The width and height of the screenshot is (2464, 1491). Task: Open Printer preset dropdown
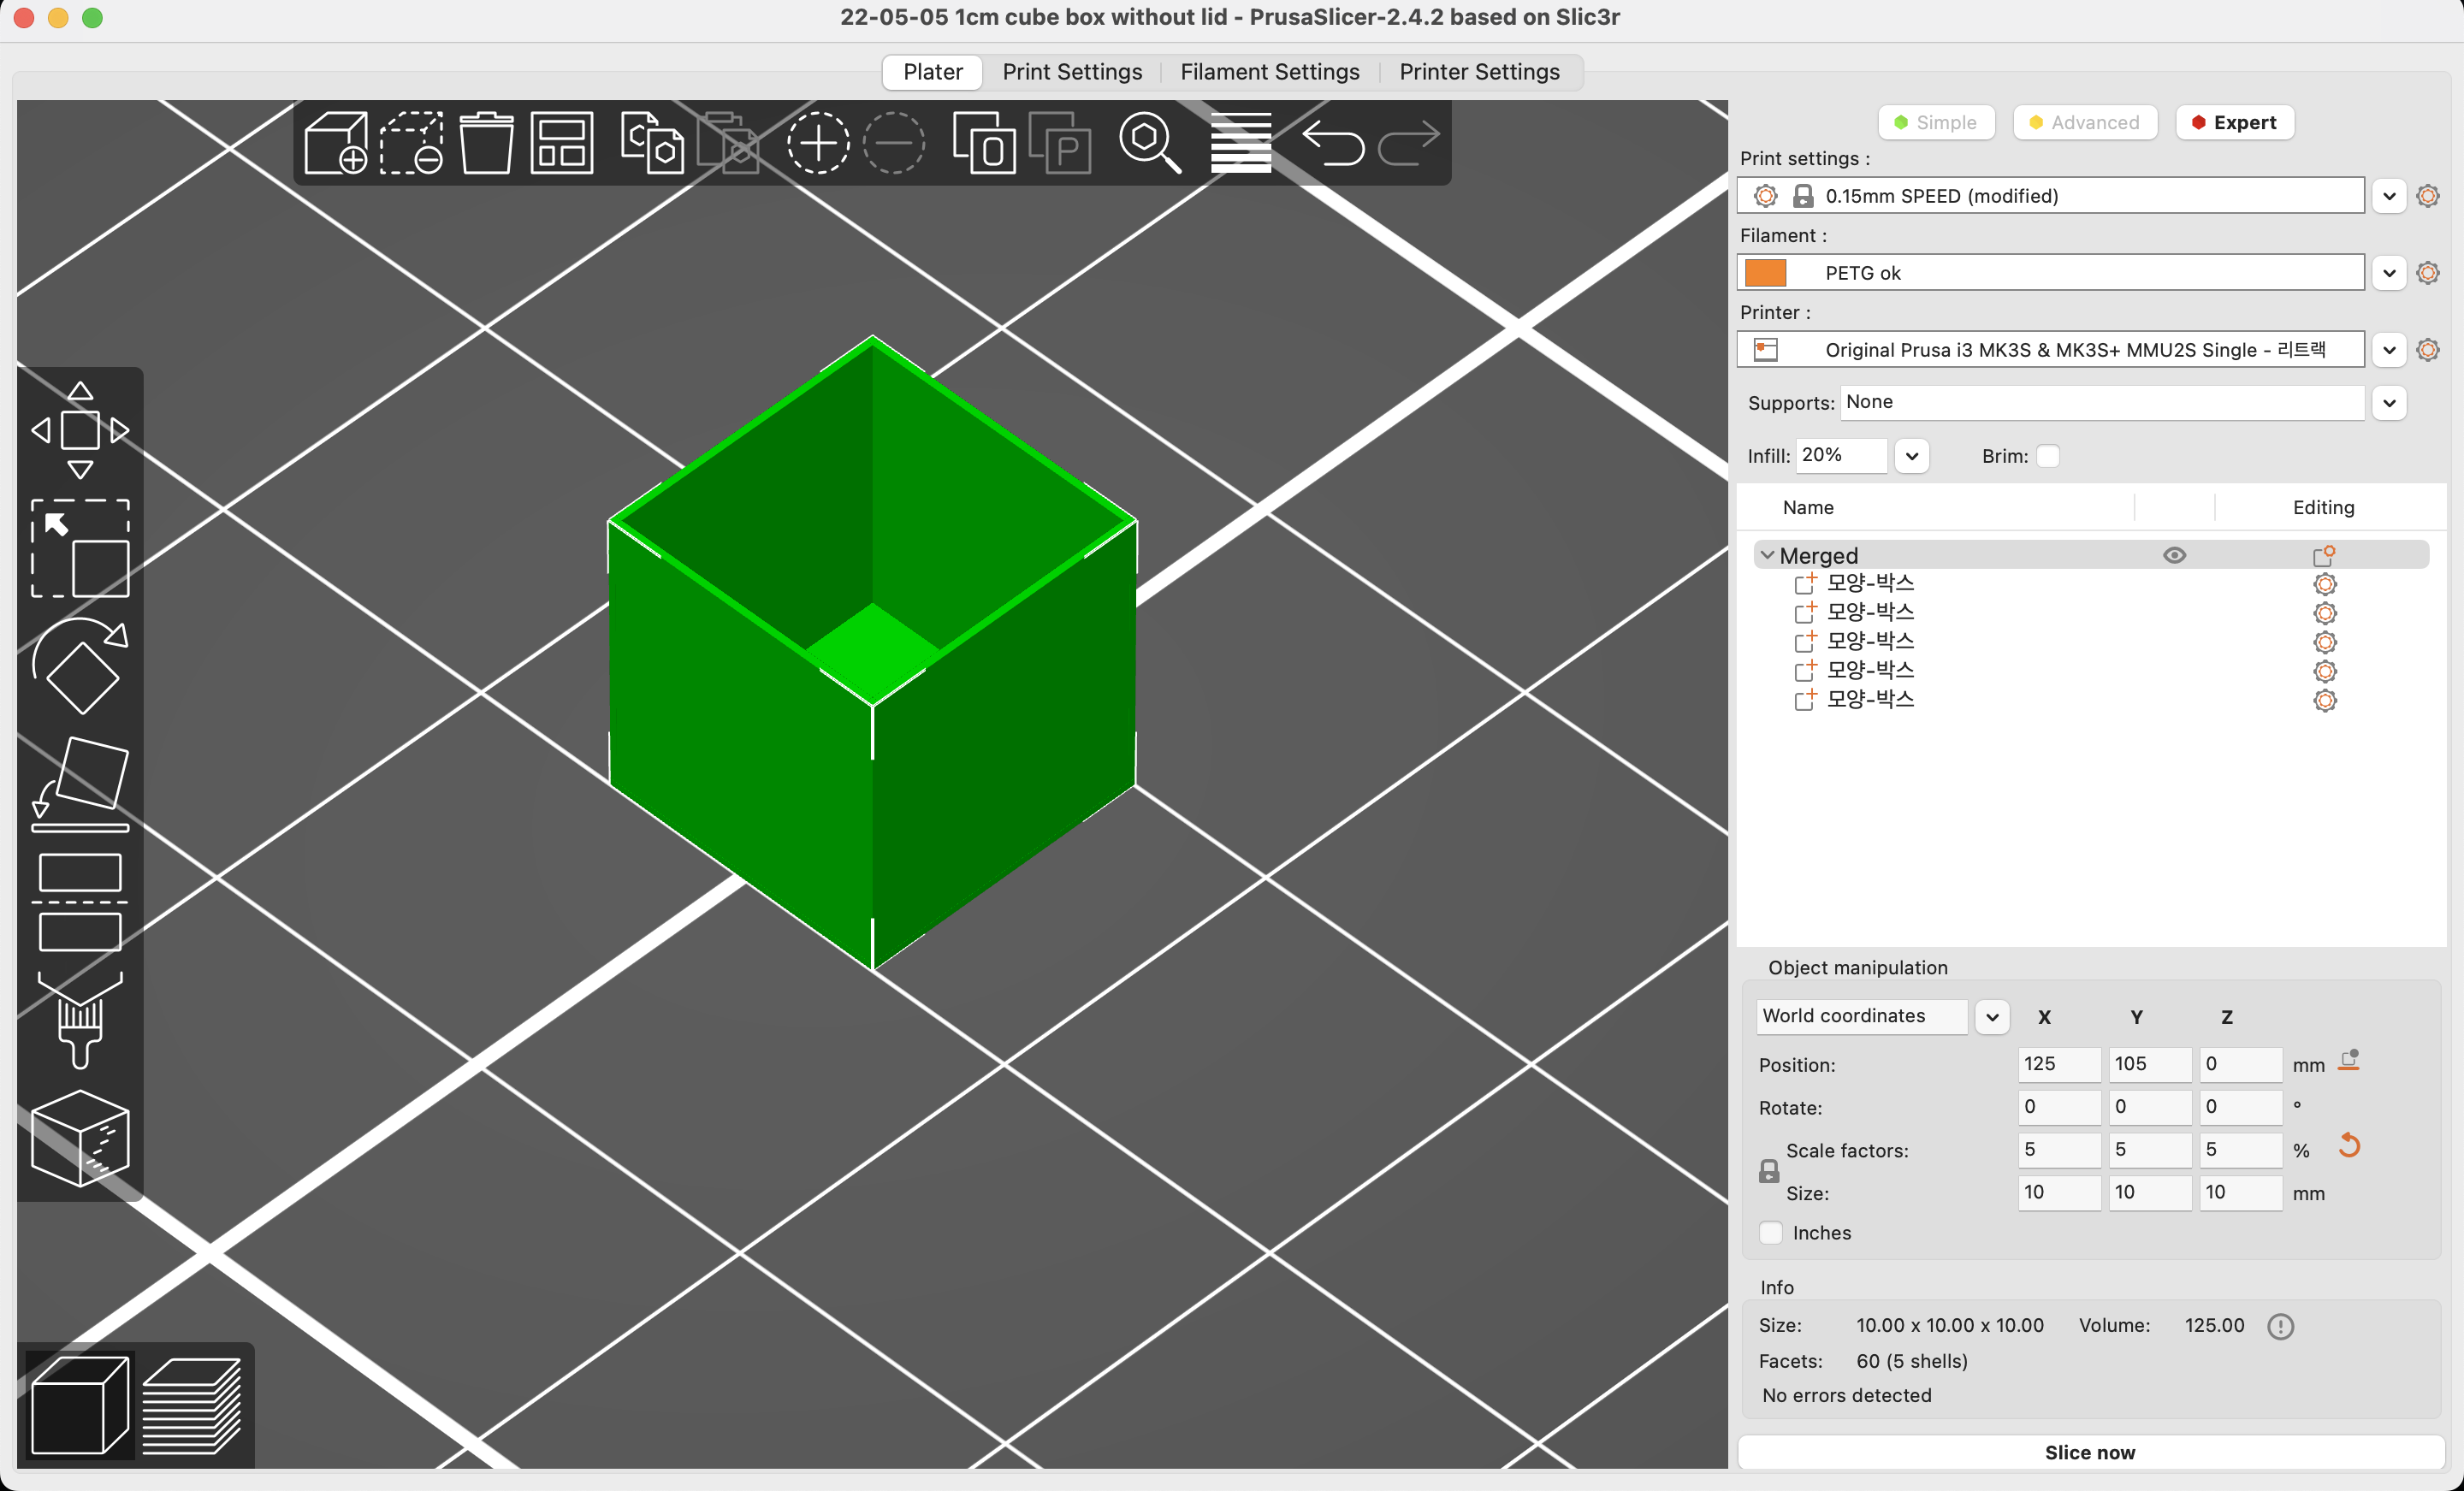[2389, 350]
